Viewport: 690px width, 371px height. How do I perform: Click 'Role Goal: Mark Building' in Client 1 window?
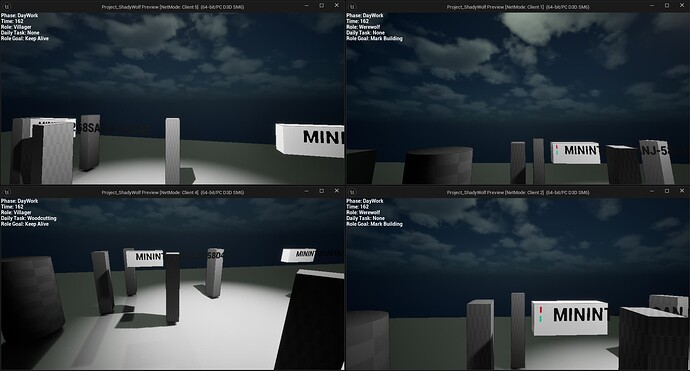click(374, 38)
